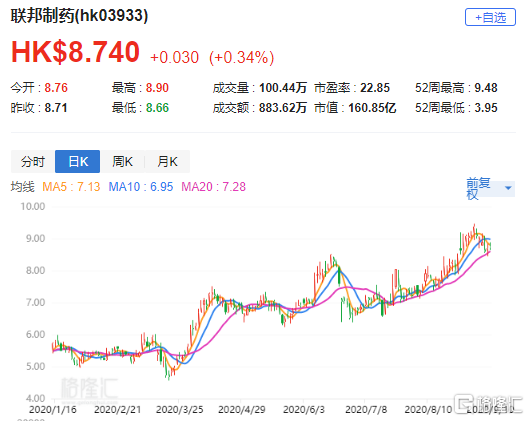529x421 pixels.
Task: Click 成交量 value 100.44万
Action: 283,88
